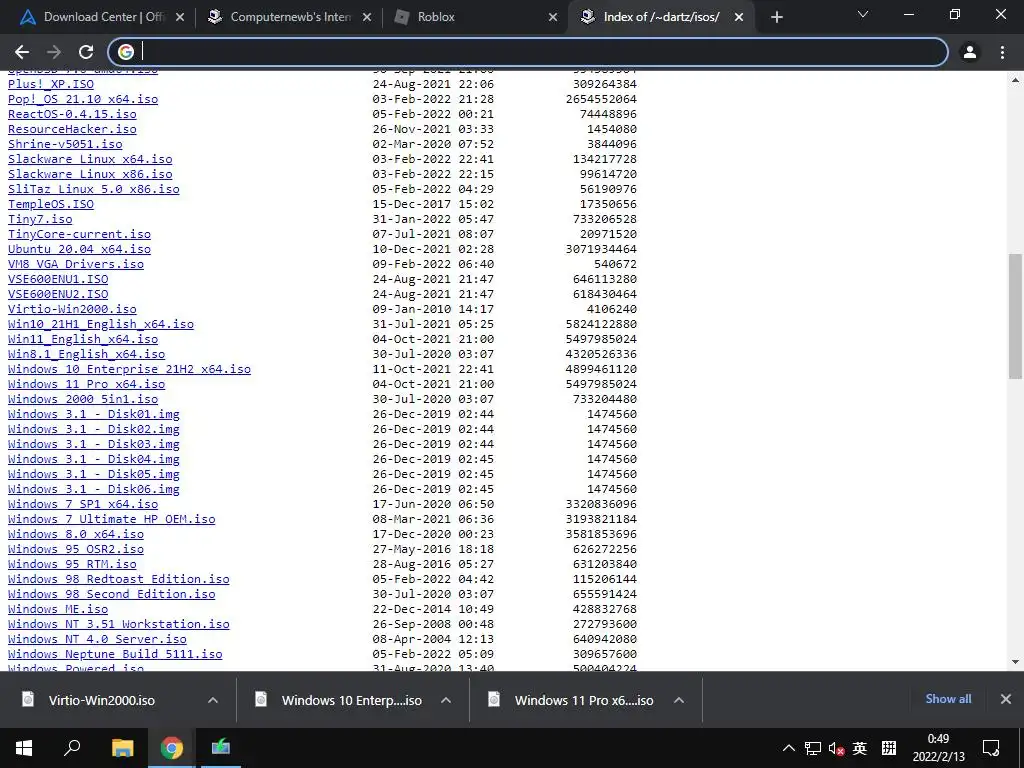Download Windows 7 Ultimate HP OEM.iso
The image size is (1024, 768).
click(x=112, y=519)
